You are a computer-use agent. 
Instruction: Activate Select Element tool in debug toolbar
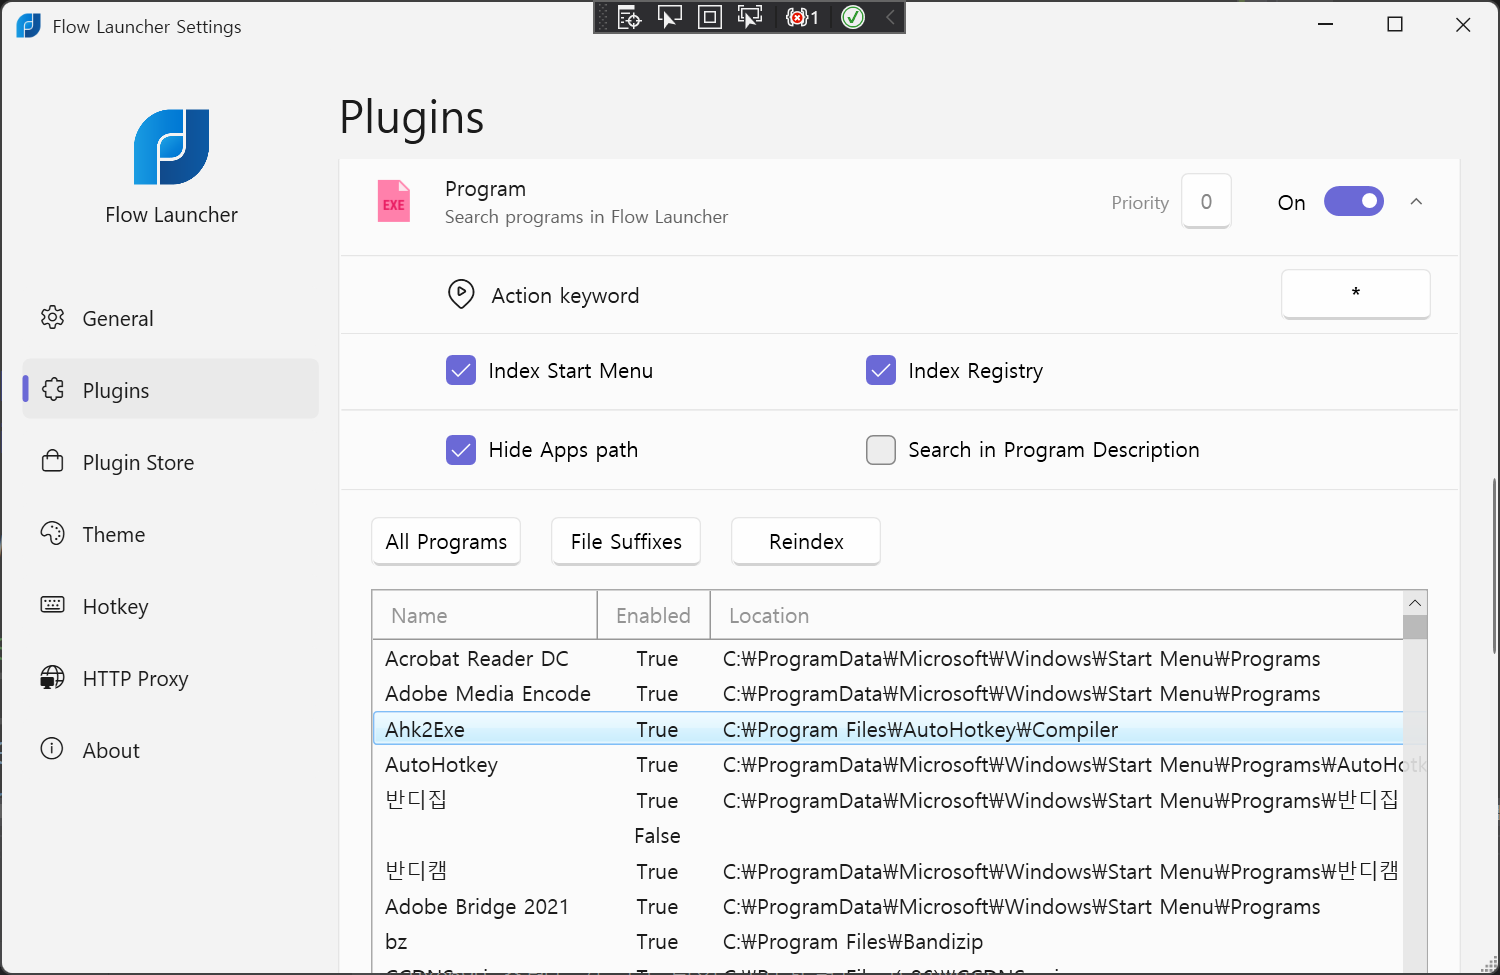tap(669, 17)
